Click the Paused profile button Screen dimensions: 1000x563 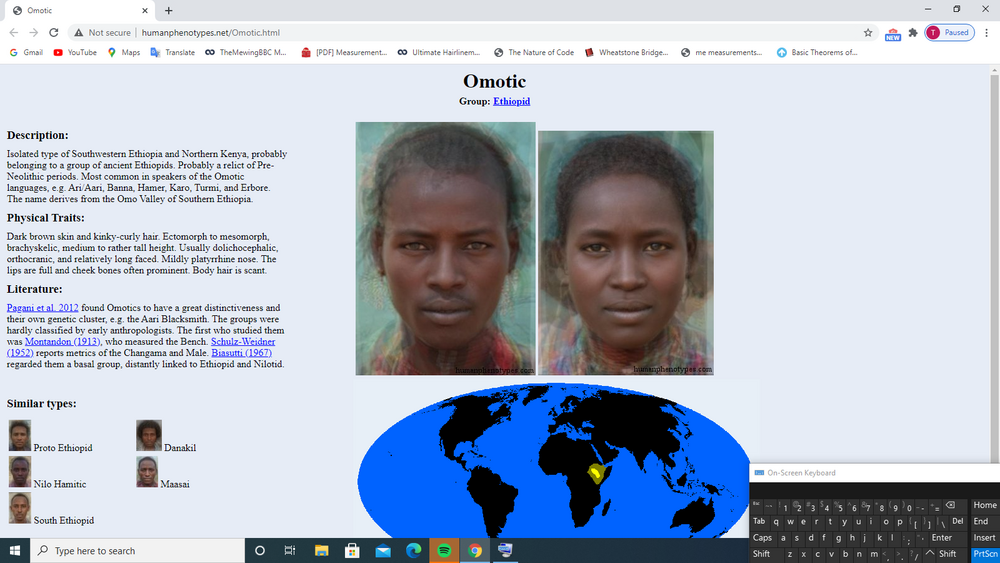(950, 33)
